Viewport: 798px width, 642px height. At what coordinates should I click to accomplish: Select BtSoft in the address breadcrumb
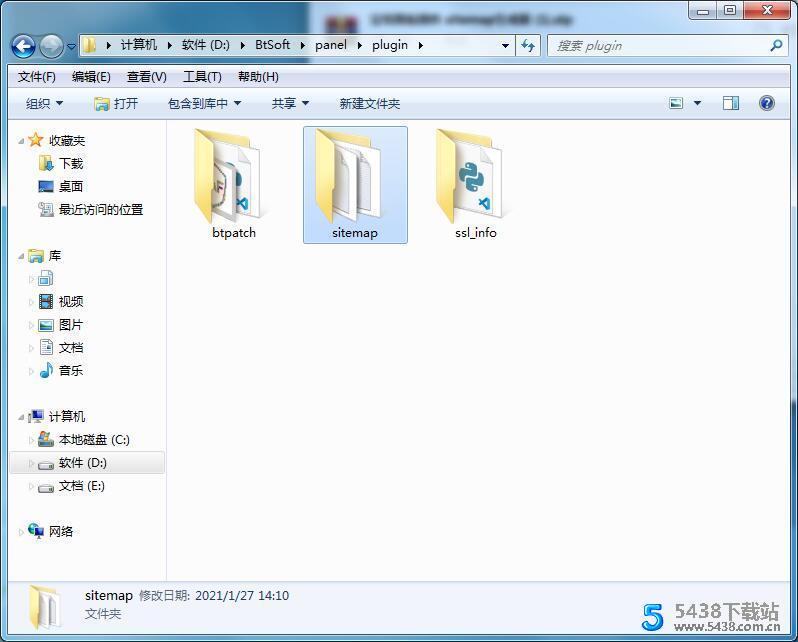click(x=272, y=45)
